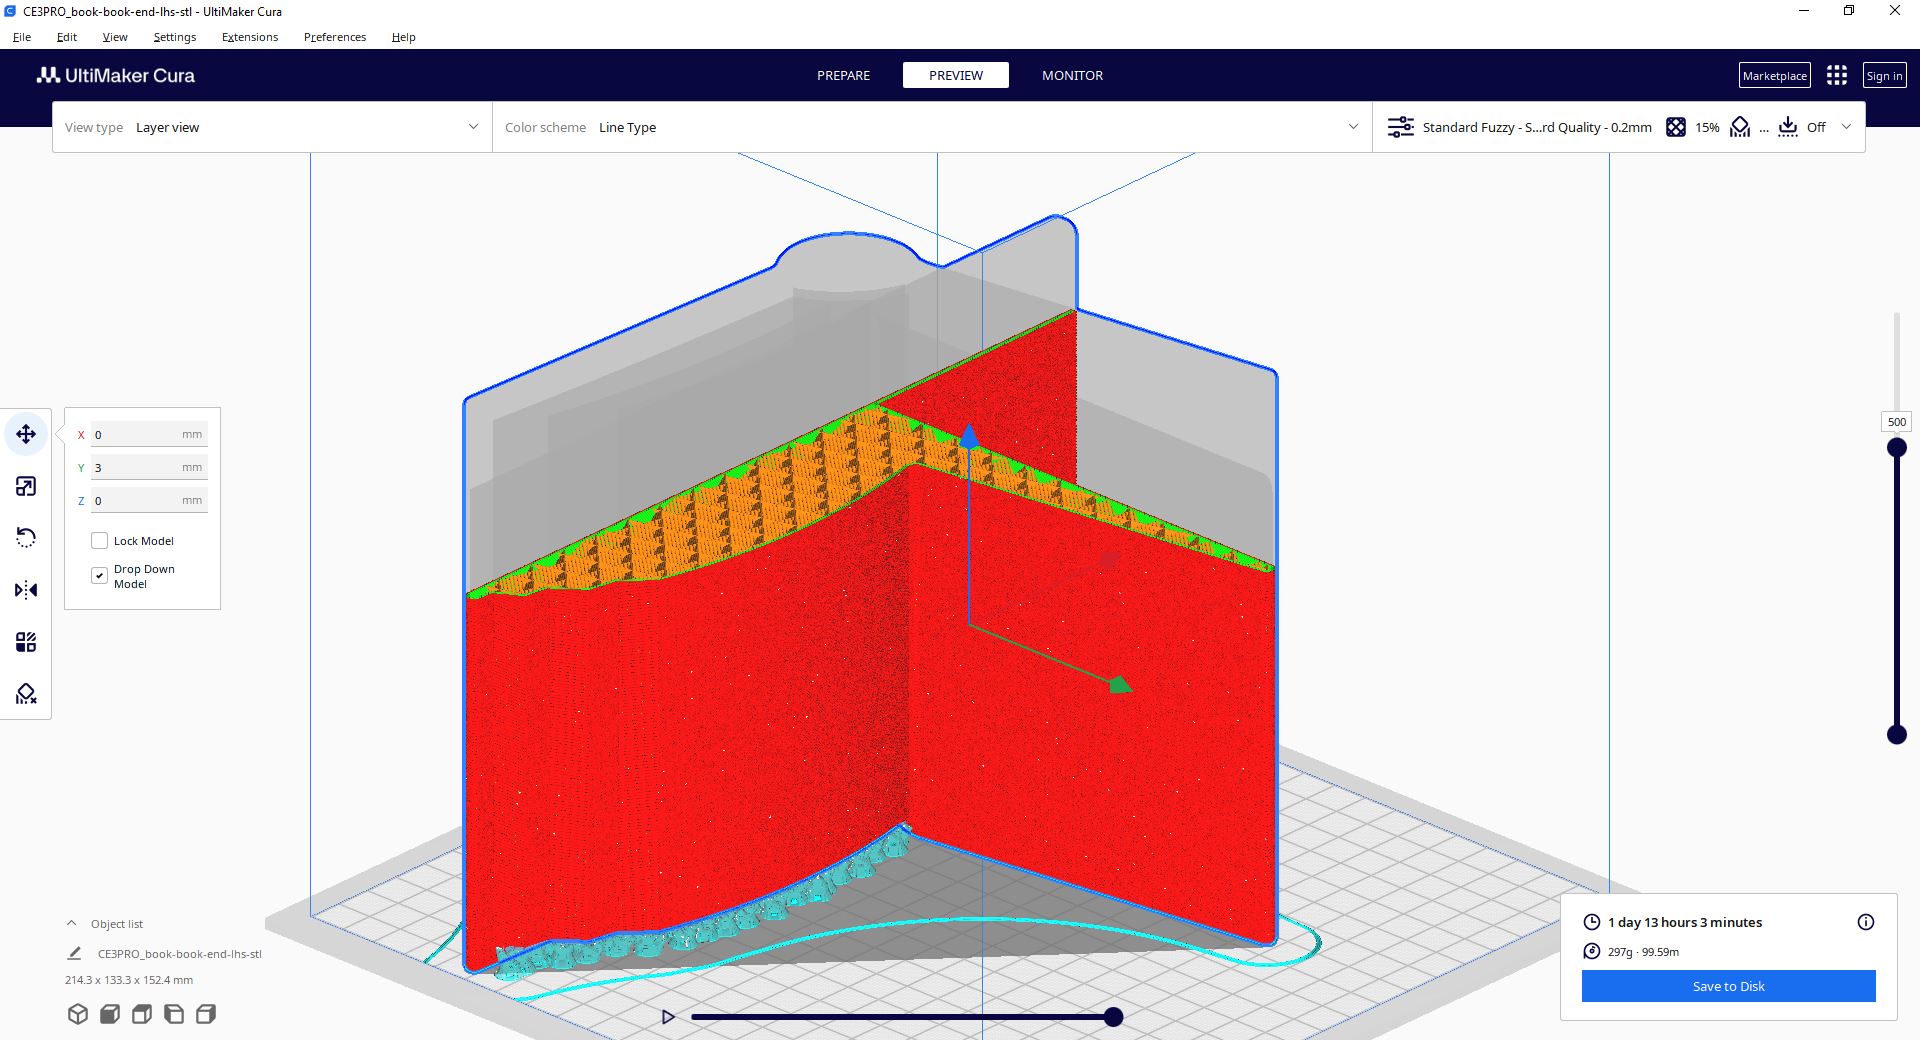Open the View type dropdown
This screenshot has width=1920, height=1040.
click(272, 127)
